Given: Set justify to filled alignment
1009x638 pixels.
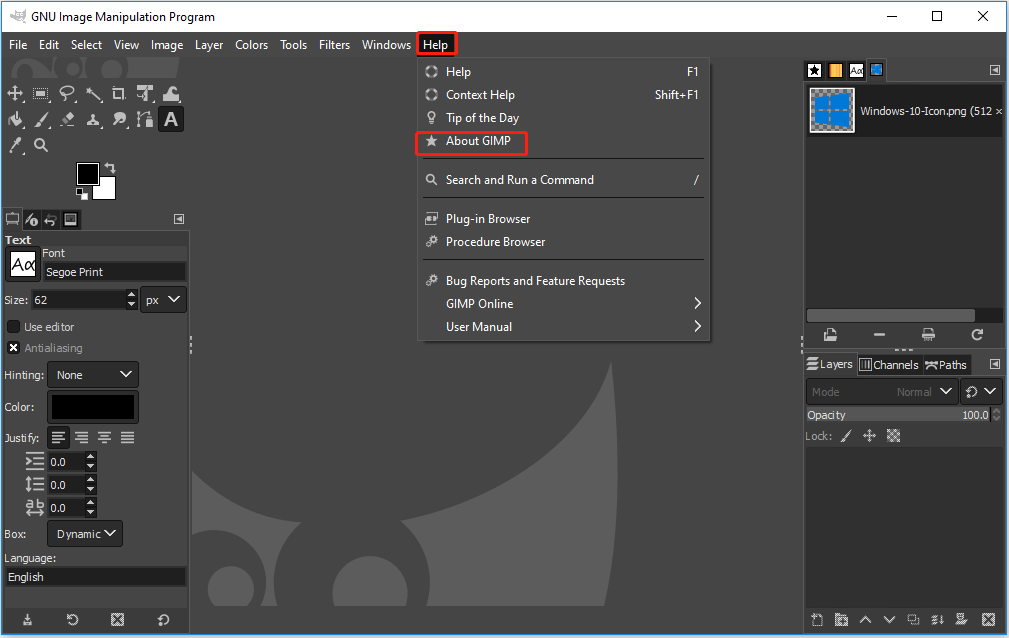Looking at the screenshot, I should click(127, 438).
